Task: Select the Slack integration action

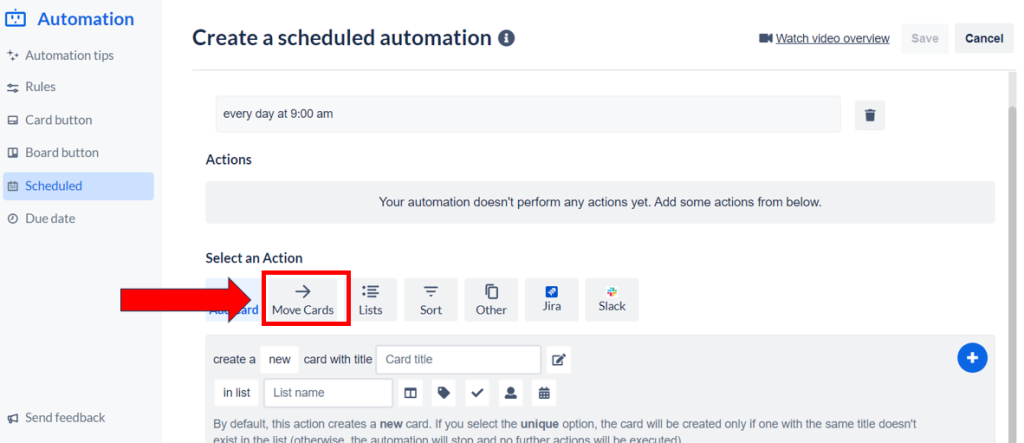Action: (x=611, y=299)
